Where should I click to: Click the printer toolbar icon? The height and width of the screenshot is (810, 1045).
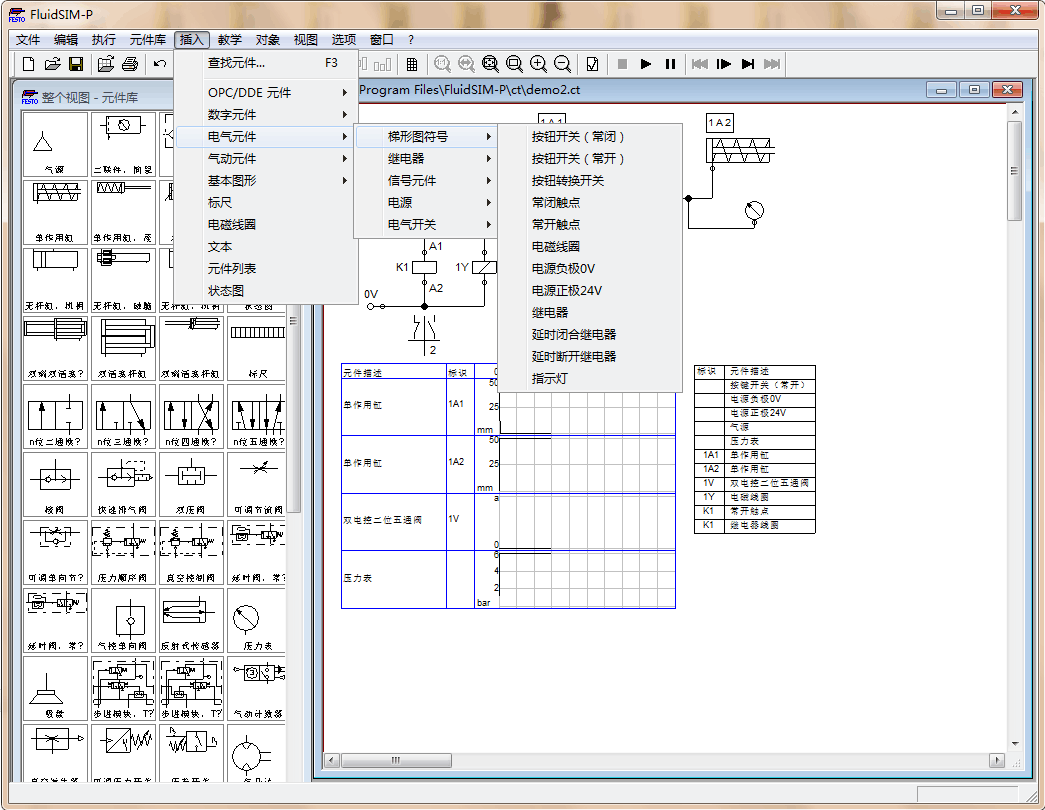pyautogui.click(x=130, y=64)
